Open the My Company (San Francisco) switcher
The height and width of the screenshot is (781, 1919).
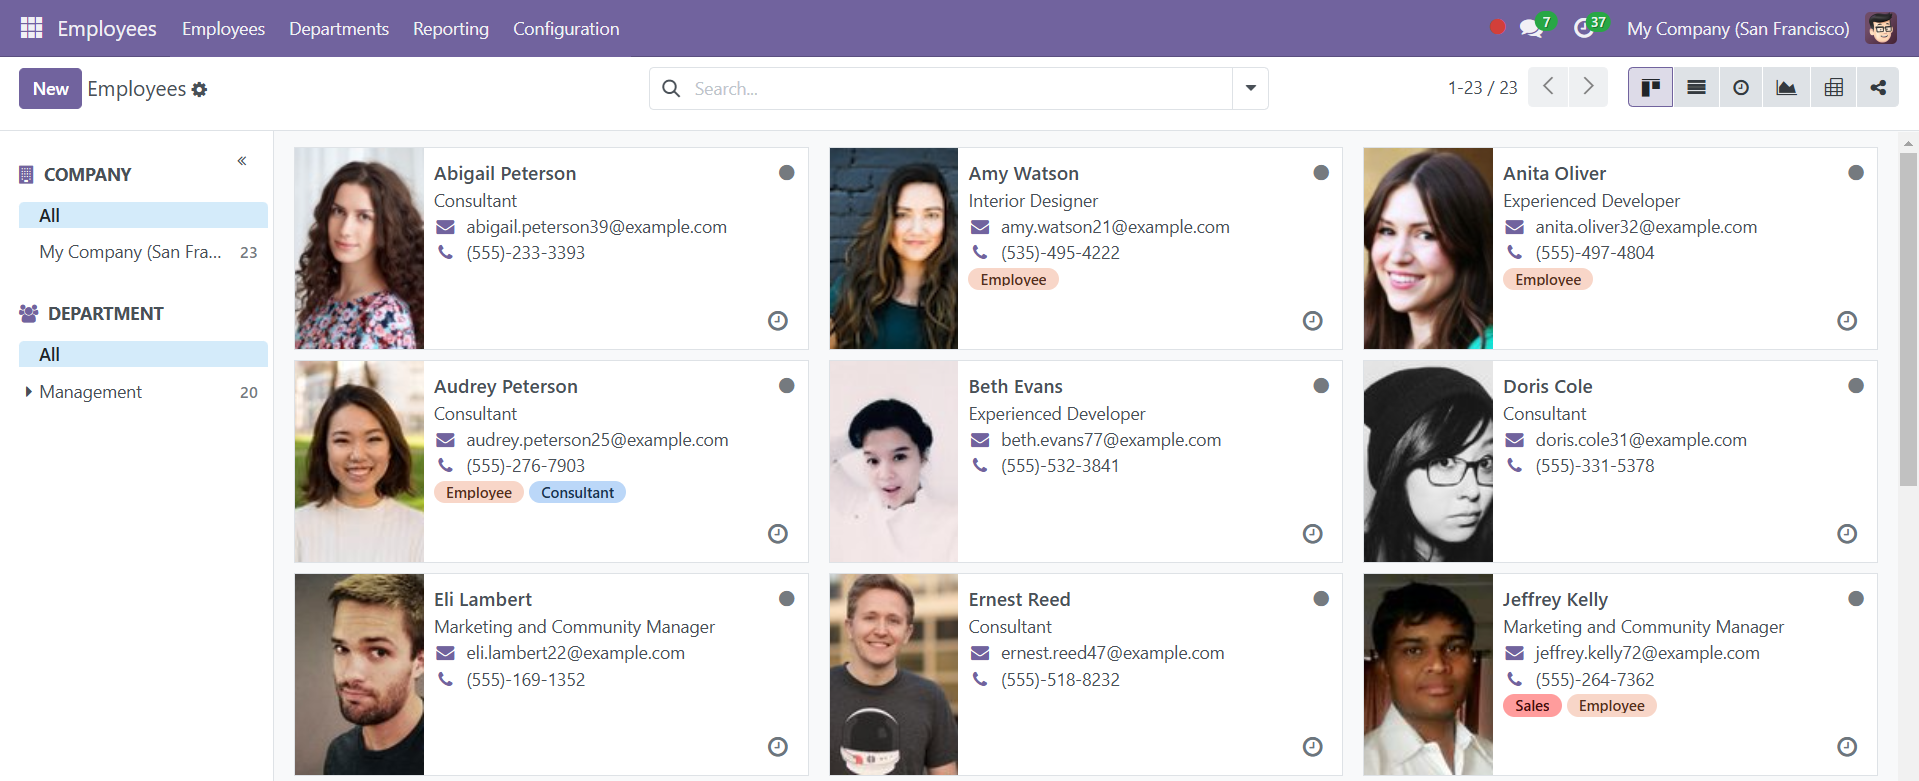click(1738, 28)
